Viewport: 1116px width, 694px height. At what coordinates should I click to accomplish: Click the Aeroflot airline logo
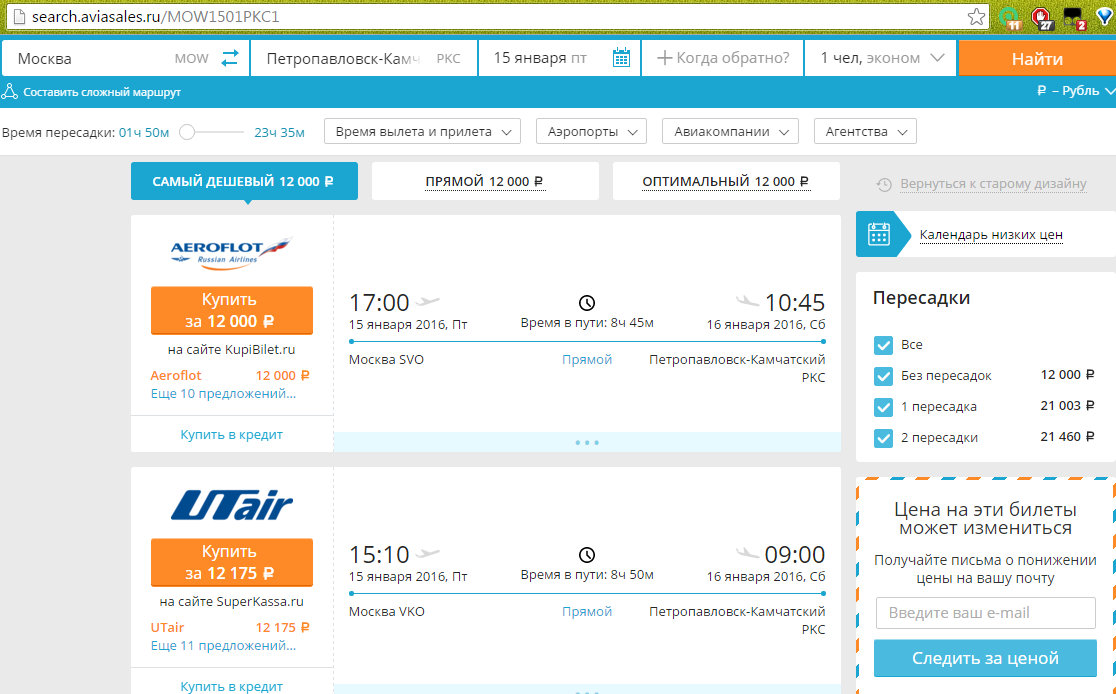pyautogui.click(x=231, y=253)
